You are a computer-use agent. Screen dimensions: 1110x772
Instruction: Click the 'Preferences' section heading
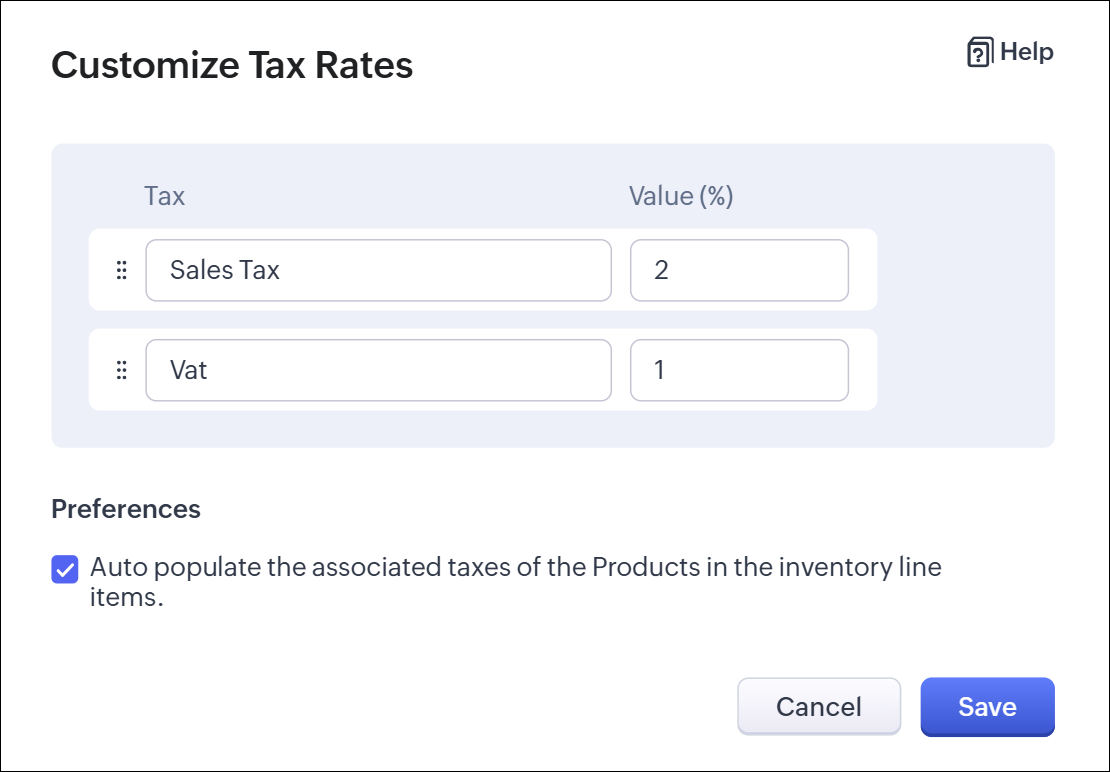point(126,509)
